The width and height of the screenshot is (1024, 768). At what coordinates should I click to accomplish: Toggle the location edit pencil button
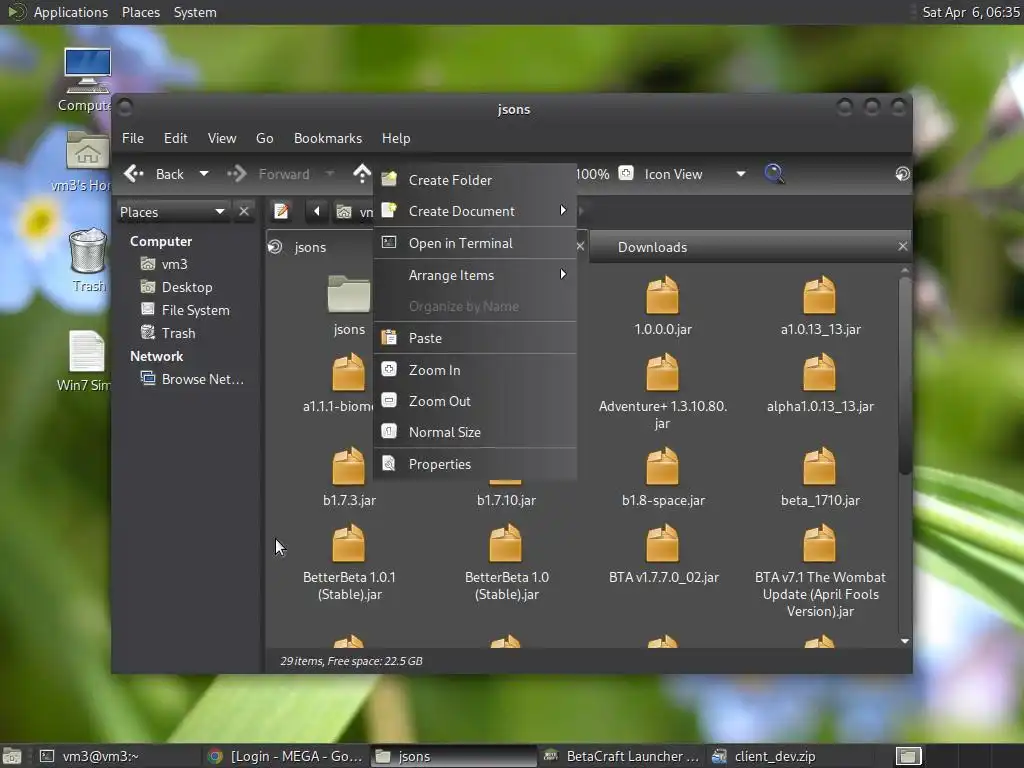point(282,211)
